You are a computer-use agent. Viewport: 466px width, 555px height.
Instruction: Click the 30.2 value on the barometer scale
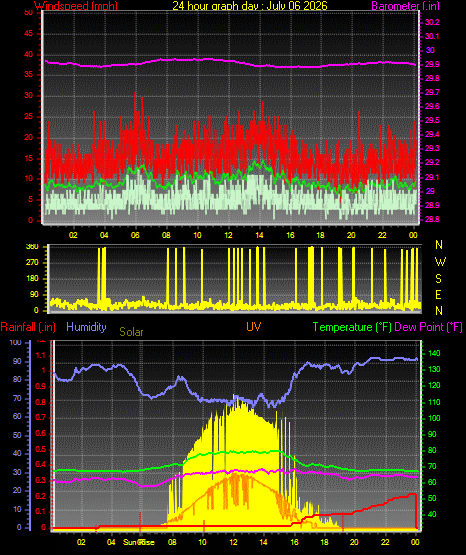(432, 22)
